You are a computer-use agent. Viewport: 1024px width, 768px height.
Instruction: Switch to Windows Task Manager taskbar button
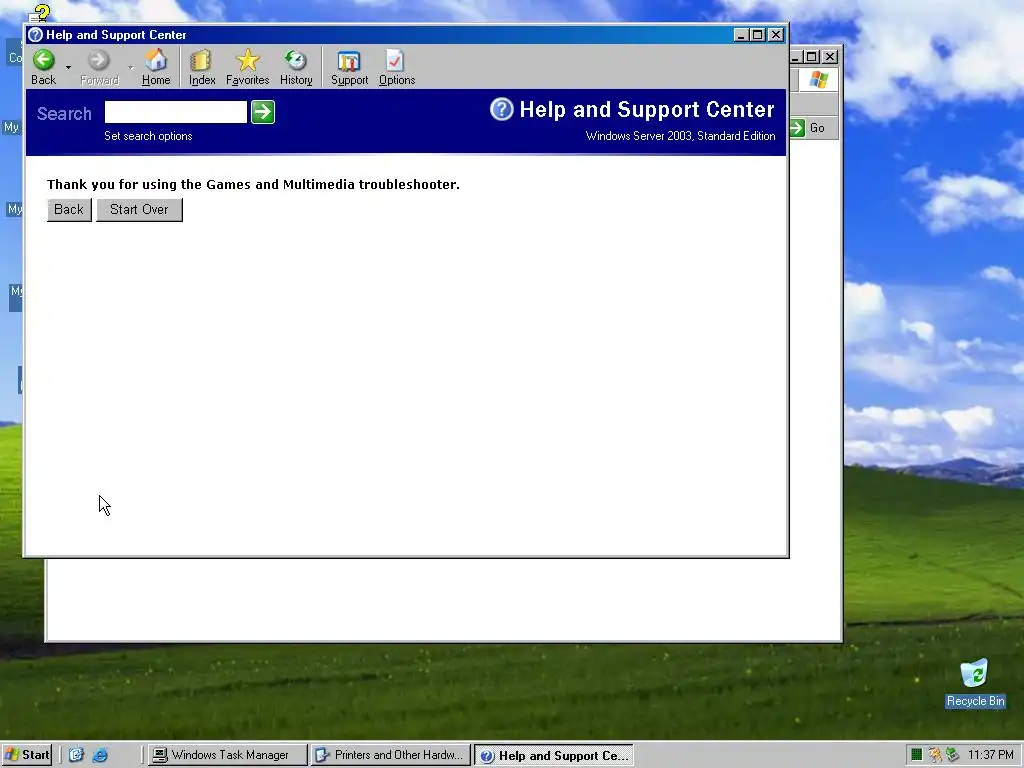[x=227, y=755]
